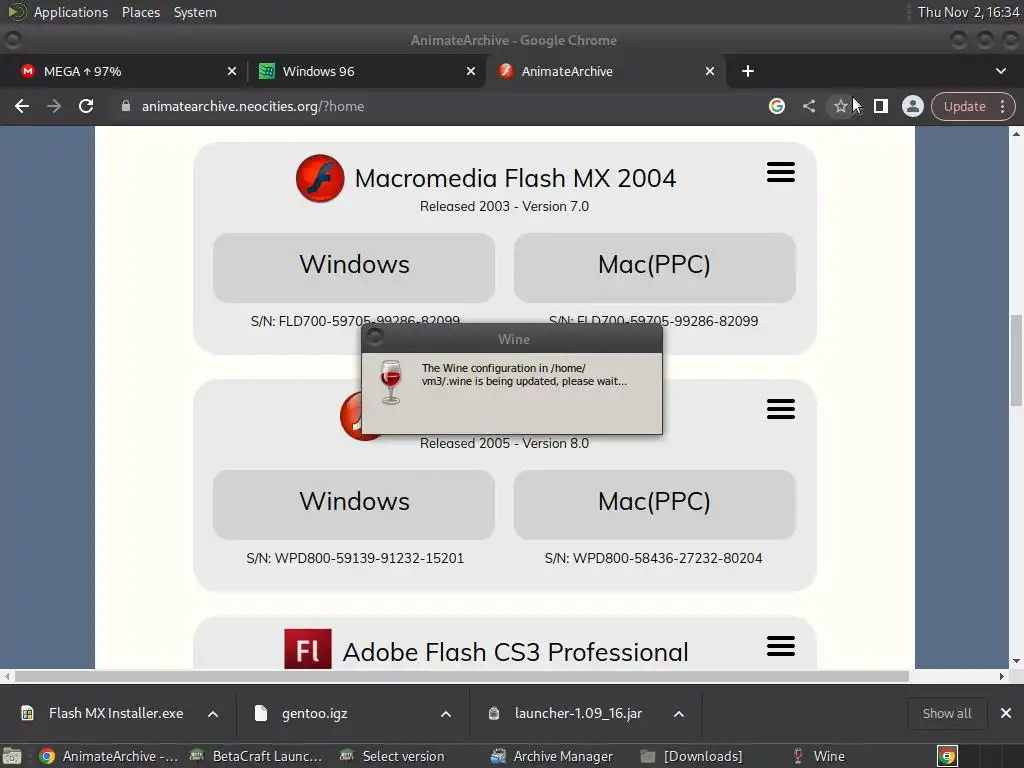Toggle the Chrome side panel
Screen dimensions: 1024x768
(x=880, y=106)
